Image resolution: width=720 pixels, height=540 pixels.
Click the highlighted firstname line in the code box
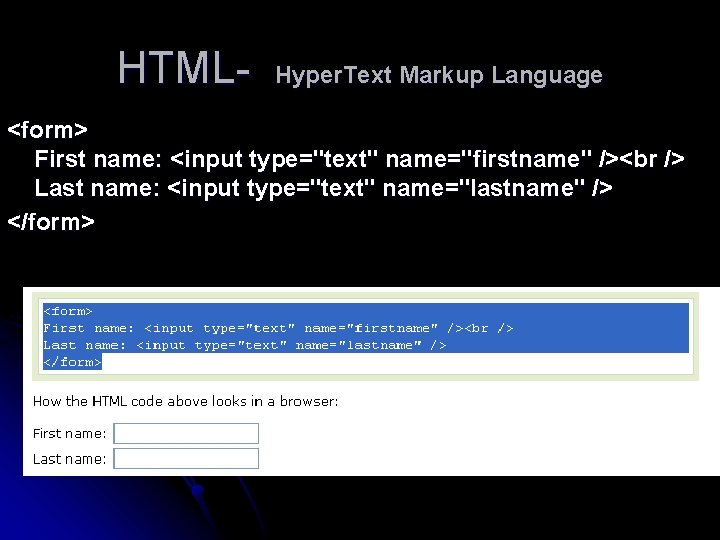pos(278,328)
